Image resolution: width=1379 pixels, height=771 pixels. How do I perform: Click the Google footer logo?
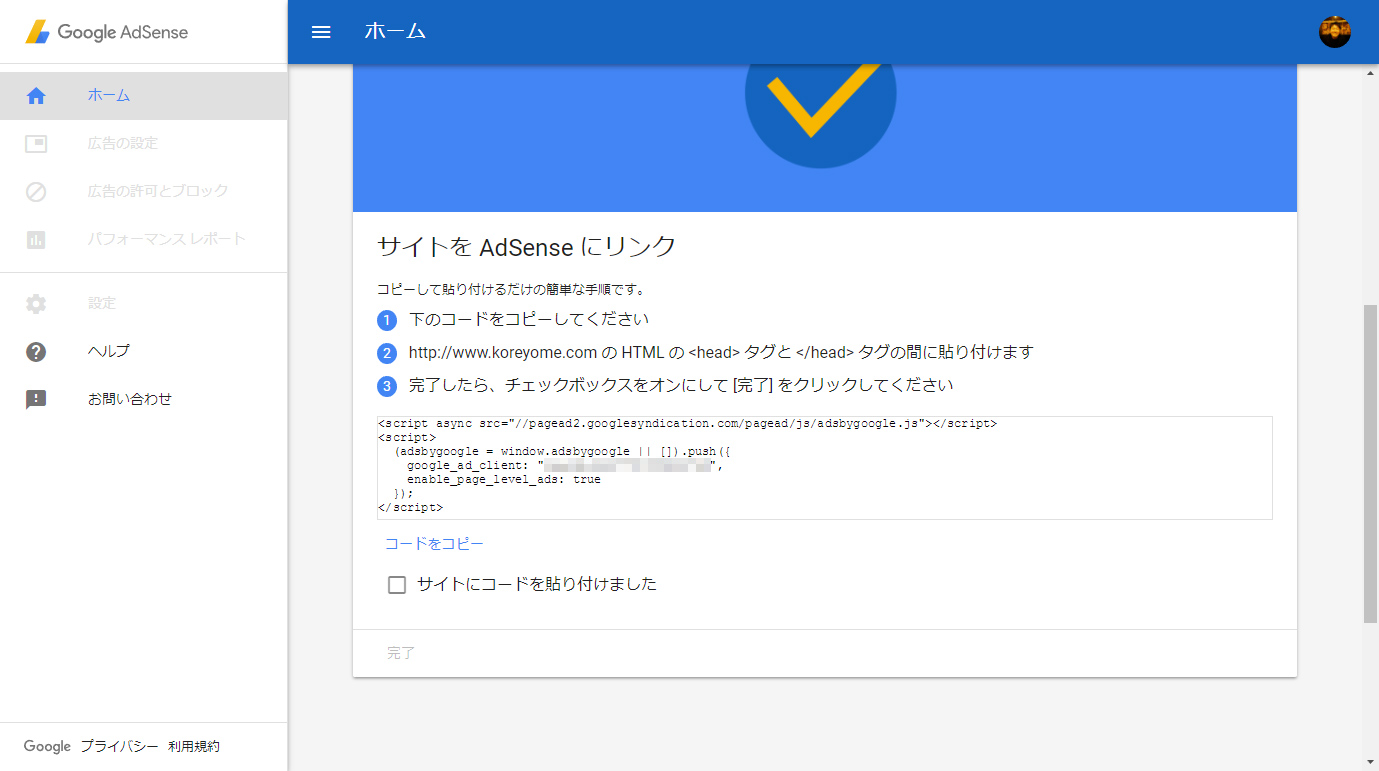click(x=47, y=747)
